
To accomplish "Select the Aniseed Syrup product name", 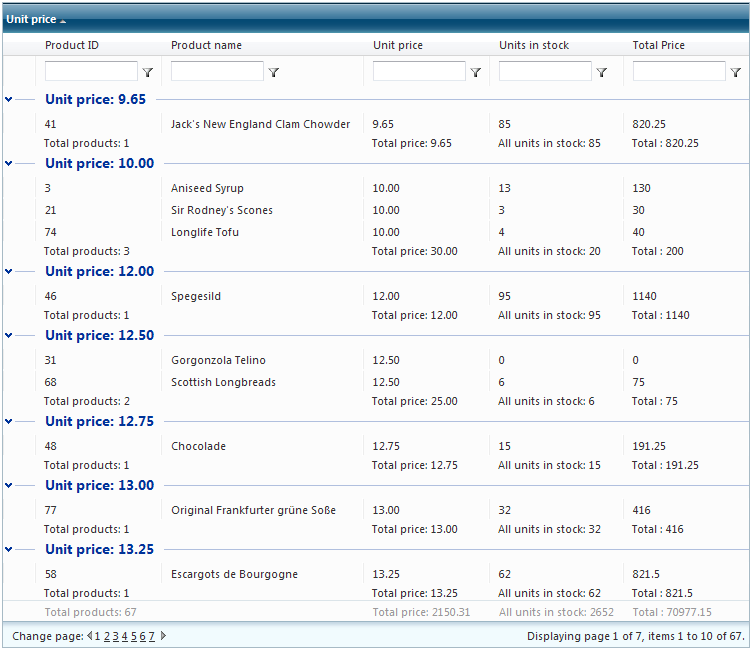I will click(x=207, y=188).
